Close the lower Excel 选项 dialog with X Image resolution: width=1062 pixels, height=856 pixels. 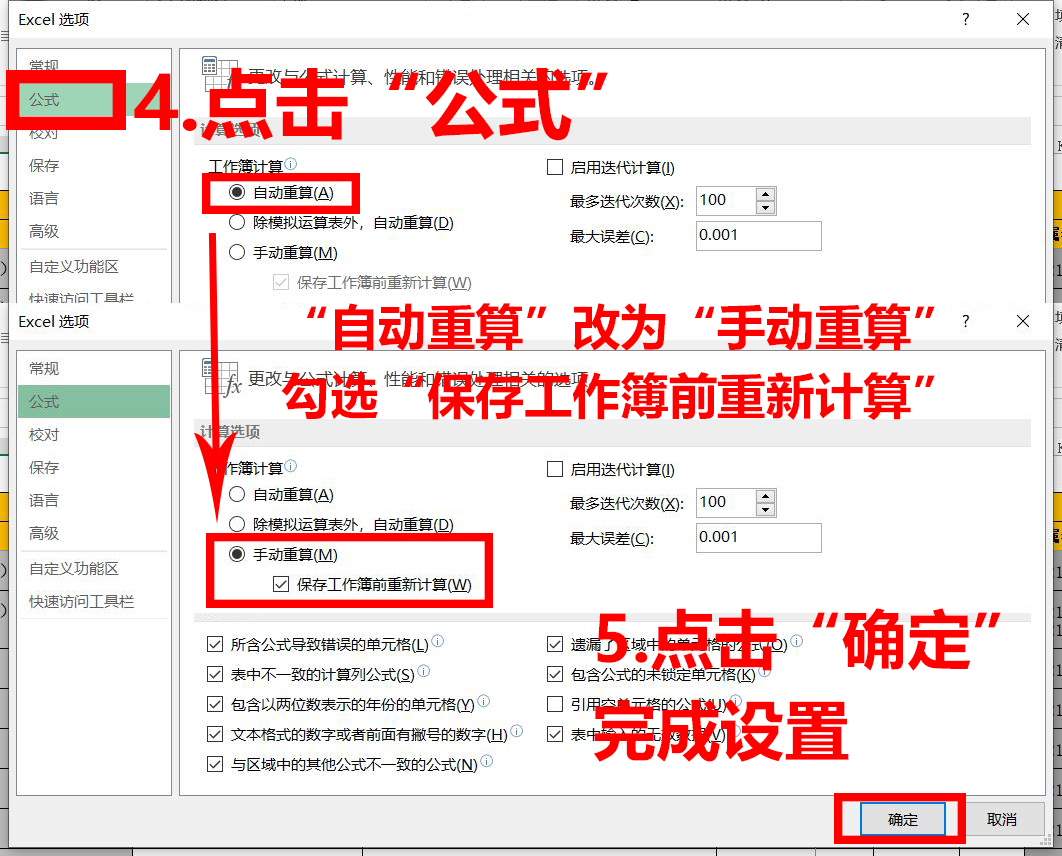coord(1023,321)
